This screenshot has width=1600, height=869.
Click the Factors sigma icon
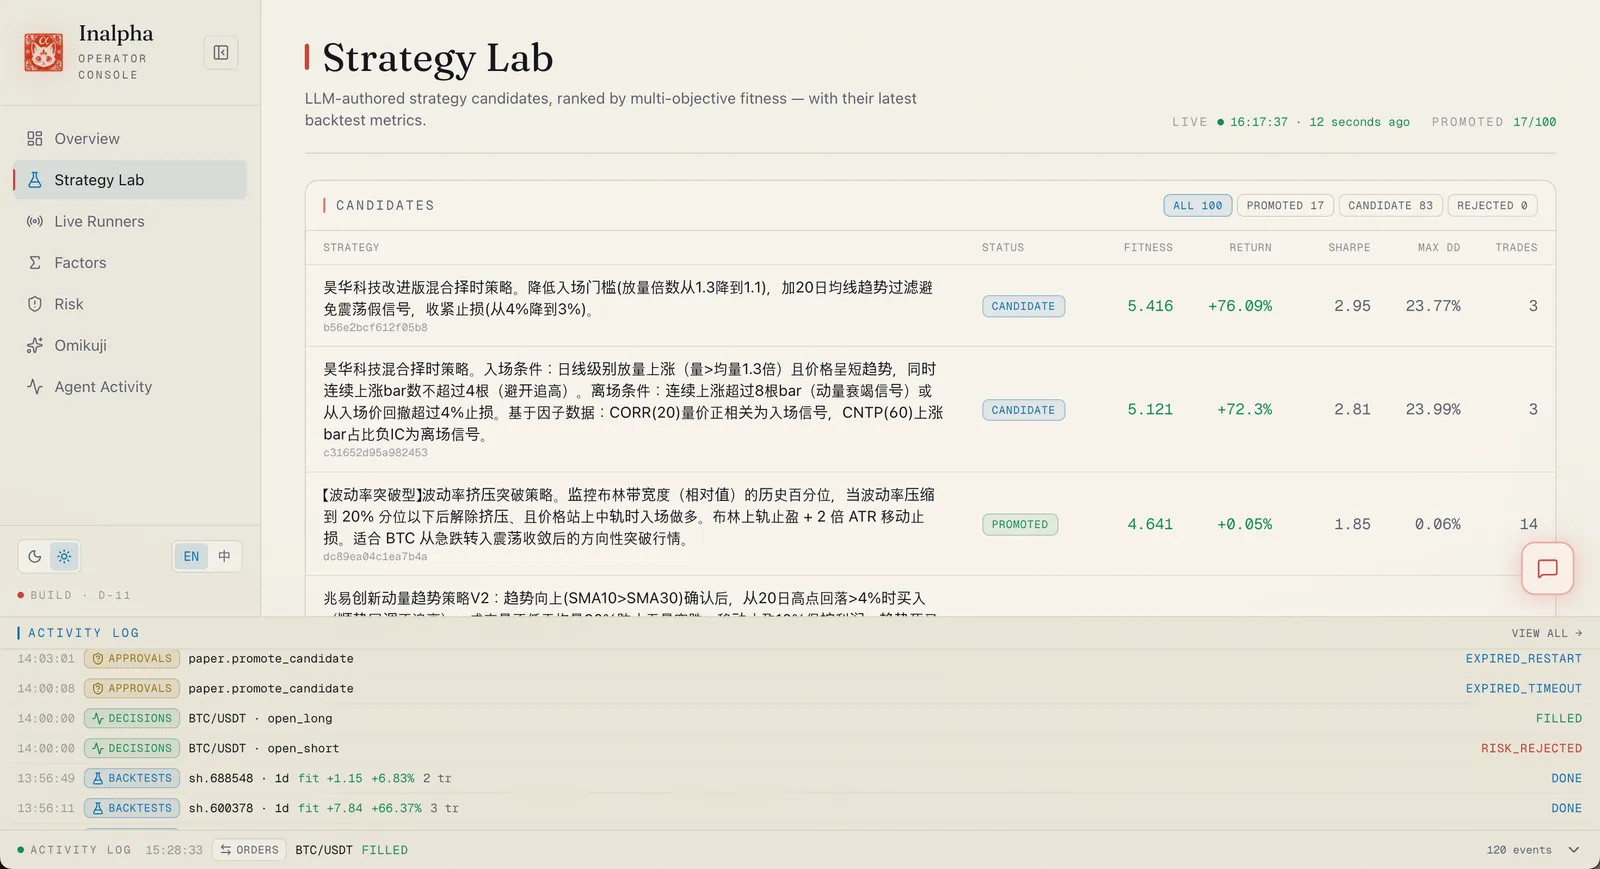point(35,263)
